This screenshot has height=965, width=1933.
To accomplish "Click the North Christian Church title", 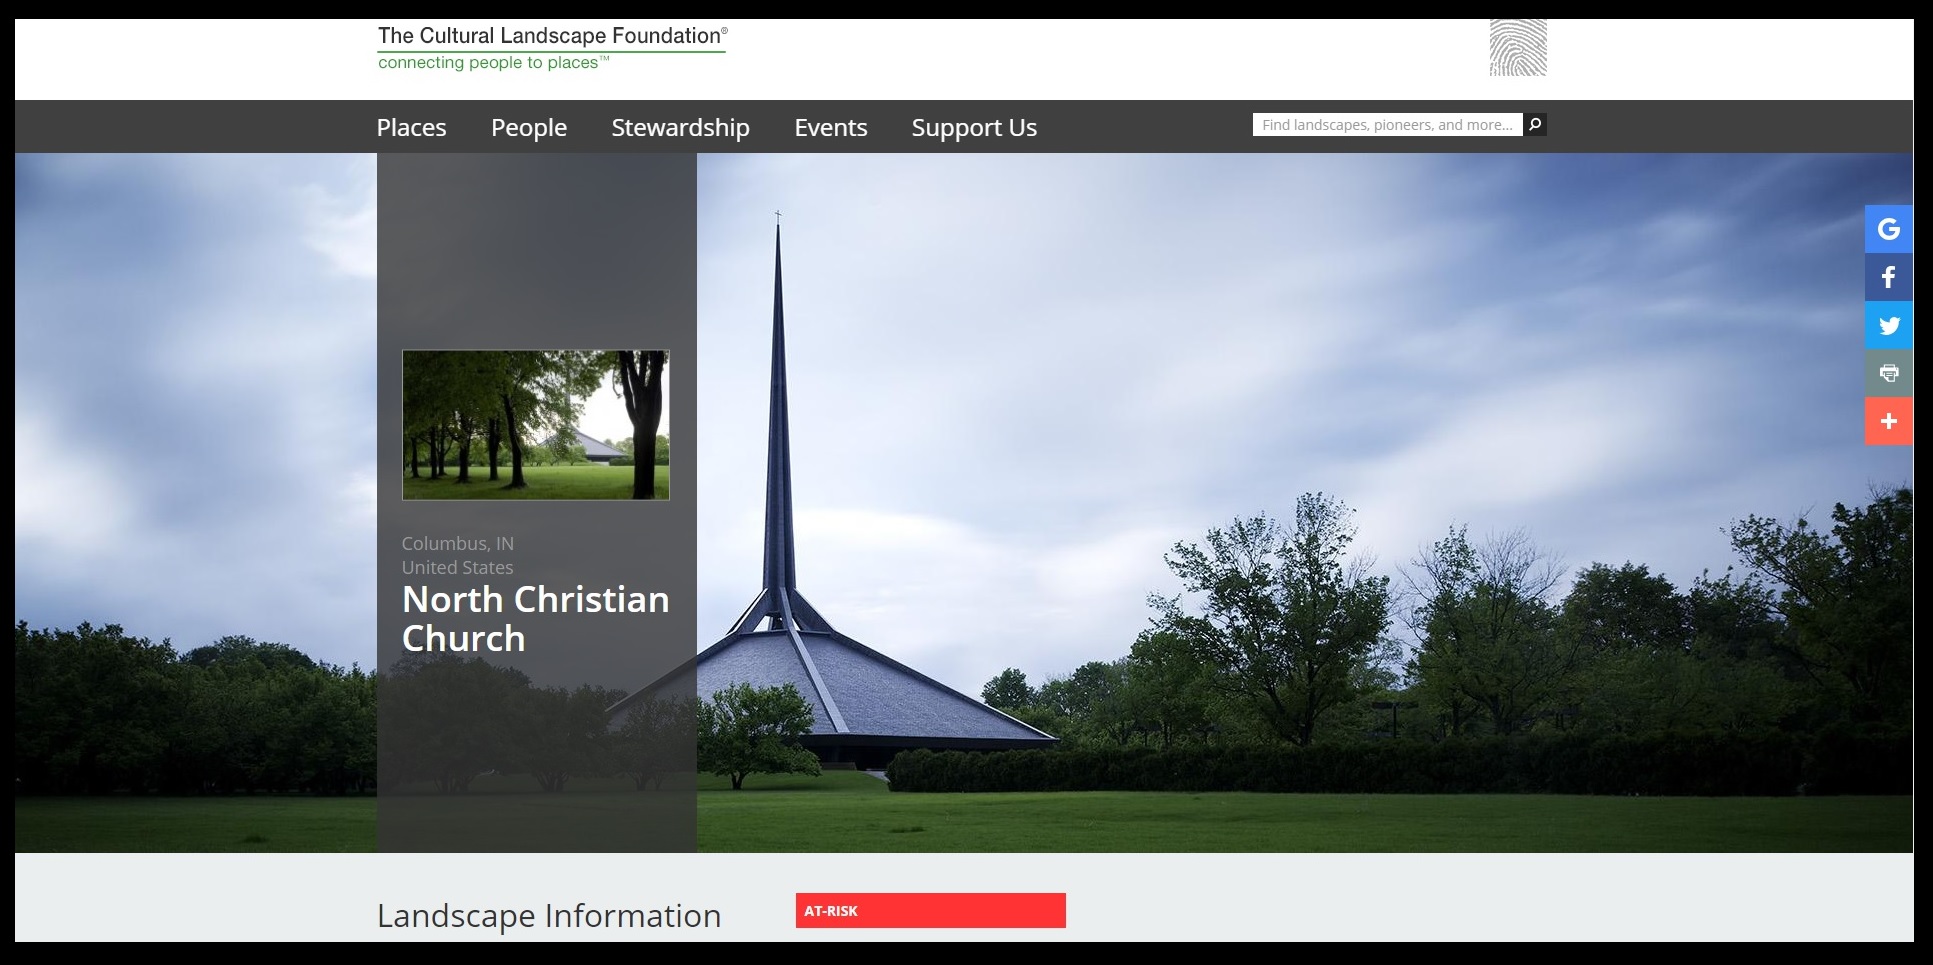I will point(535,618).
